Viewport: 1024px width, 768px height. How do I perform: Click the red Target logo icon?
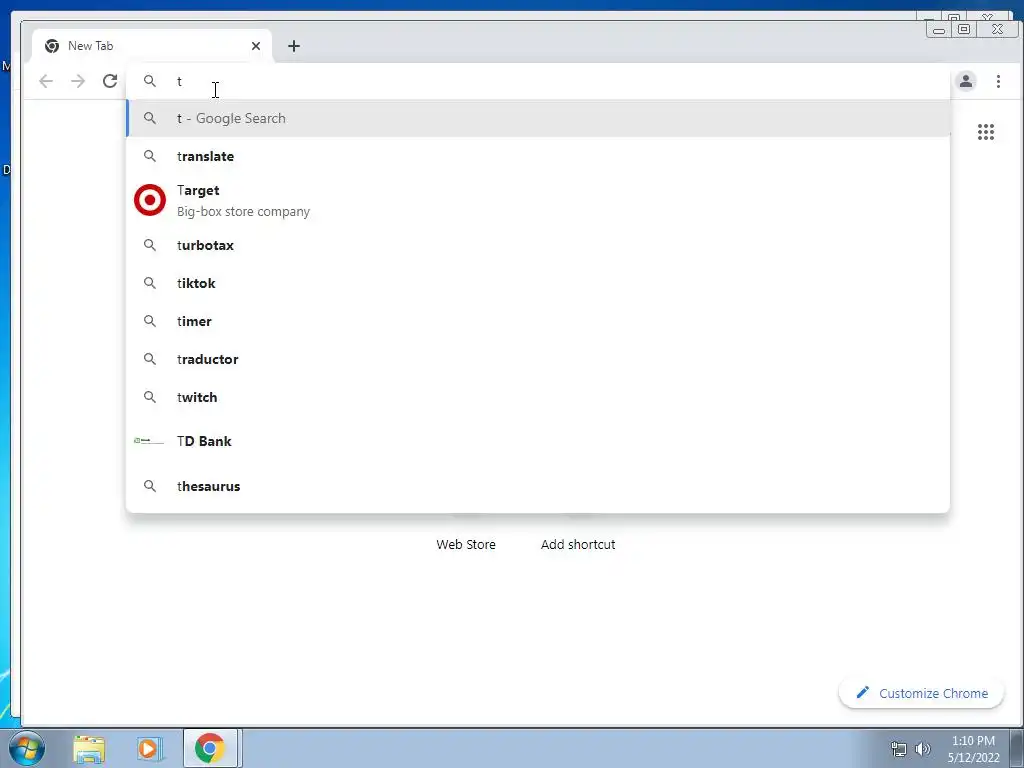point(150,200)
